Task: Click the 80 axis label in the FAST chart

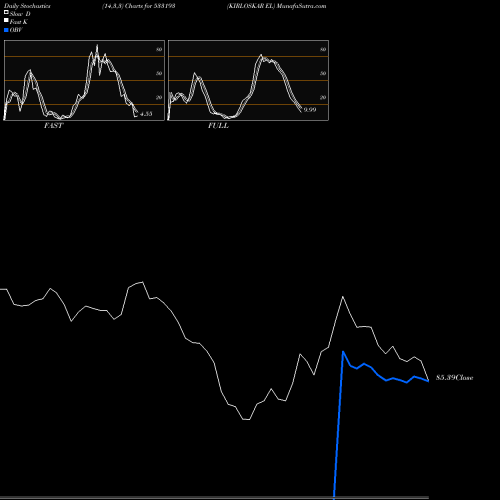Action: point(159,50)
